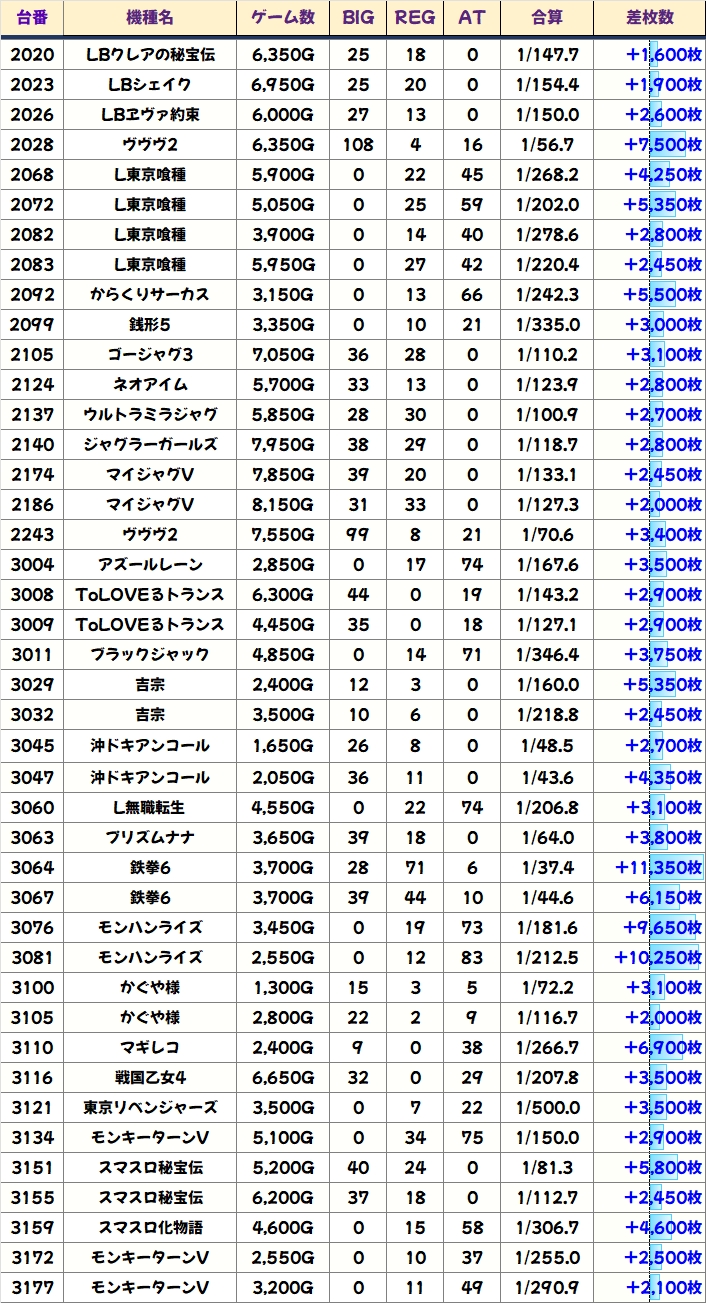This screenshot has height=1303, width=706.
Task: Click the 台番 column header
Action: click(32, 18)
